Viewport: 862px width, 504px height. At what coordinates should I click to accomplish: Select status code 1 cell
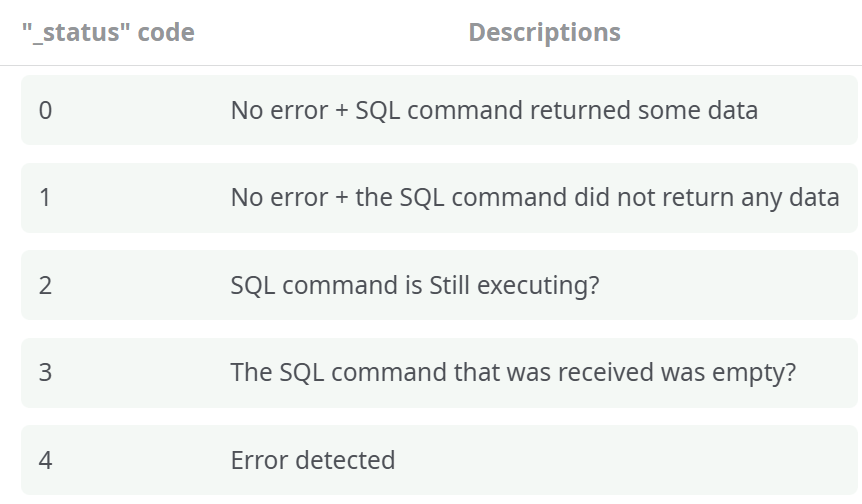click(x=45, y=197)
